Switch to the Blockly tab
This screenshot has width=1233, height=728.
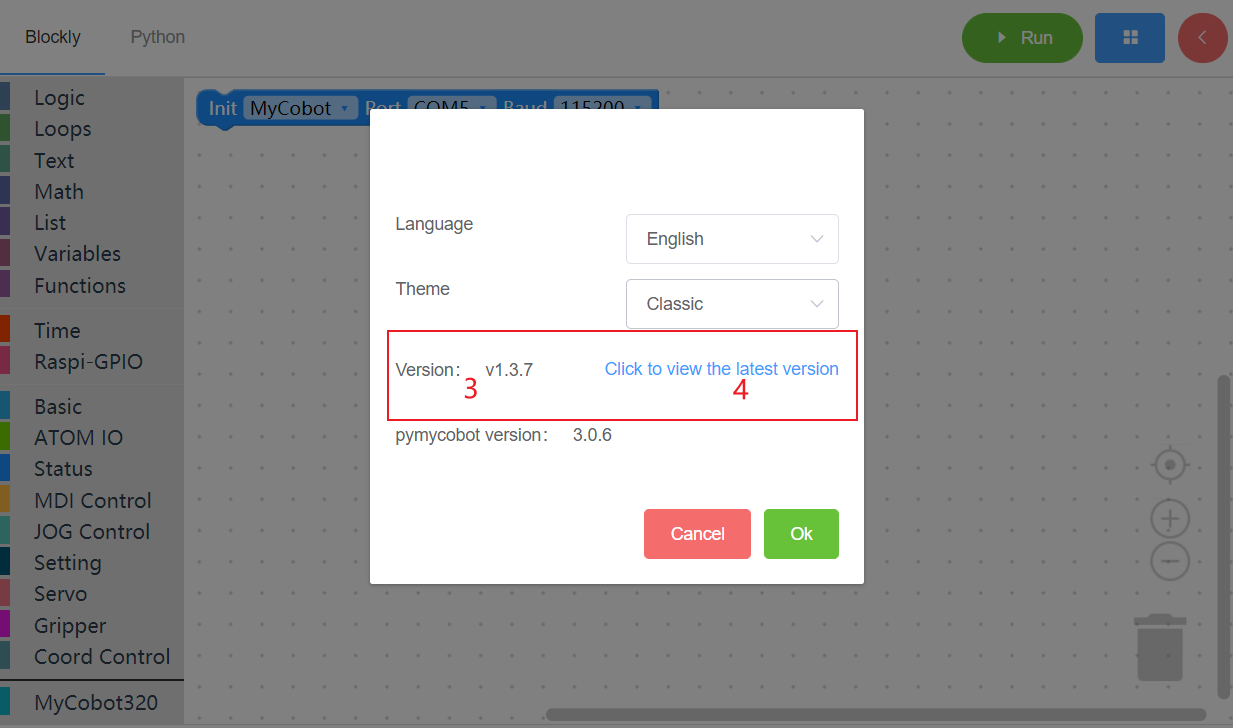click(x=55, y=36)
